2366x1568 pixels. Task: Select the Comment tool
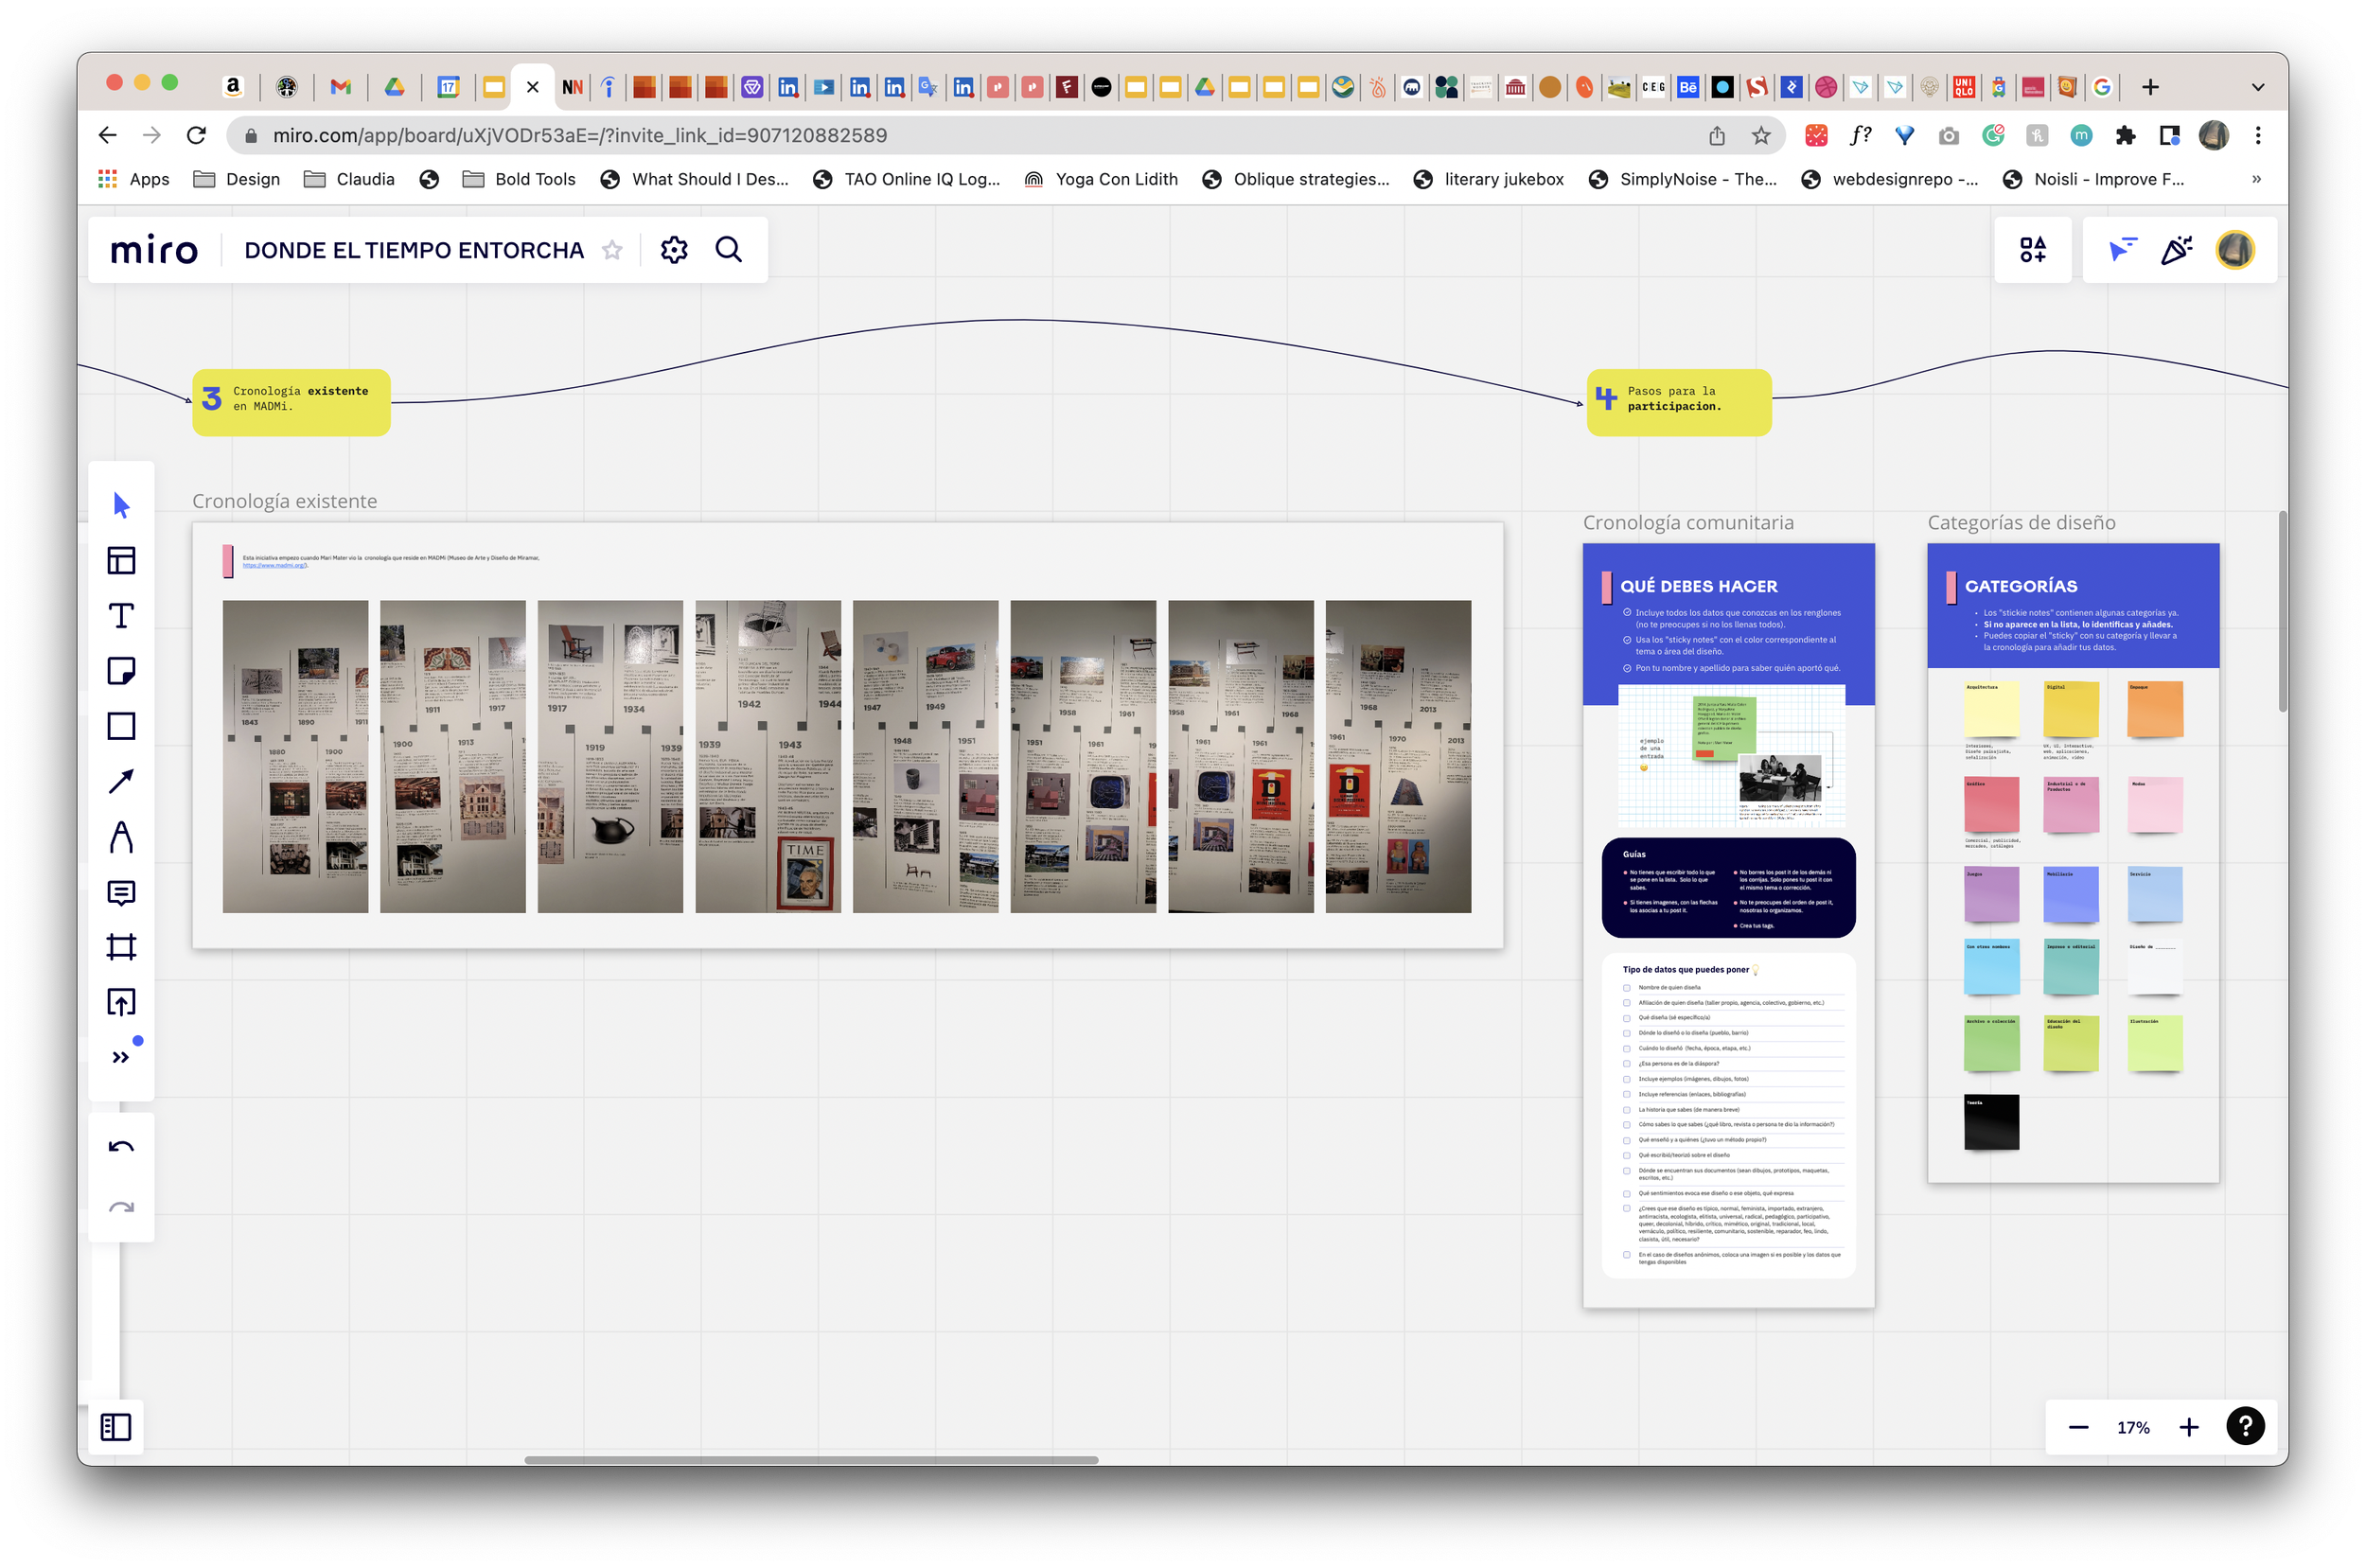121,892
